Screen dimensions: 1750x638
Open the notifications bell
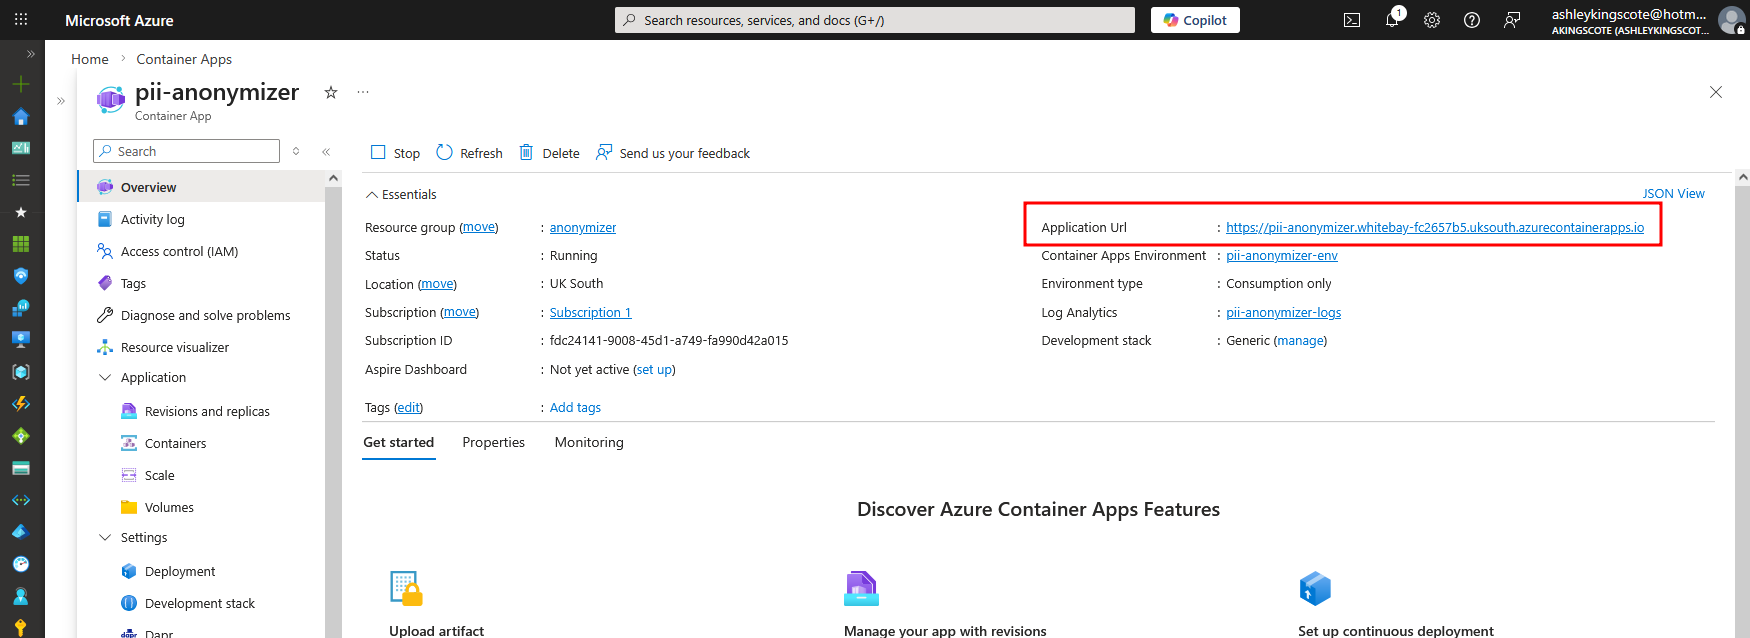click(x=1392, y=20)
